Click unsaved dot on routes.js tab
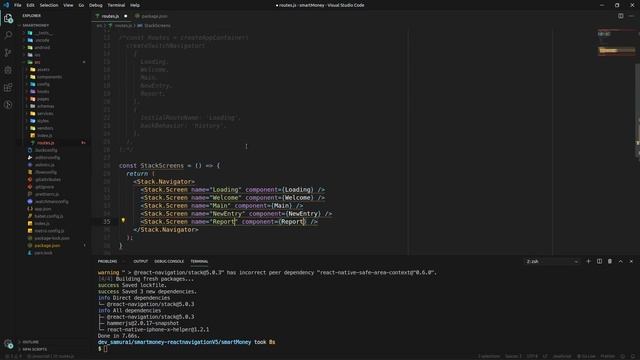Image resolution: width=640 pixels, height=360 pixels. tap(126, 16)
